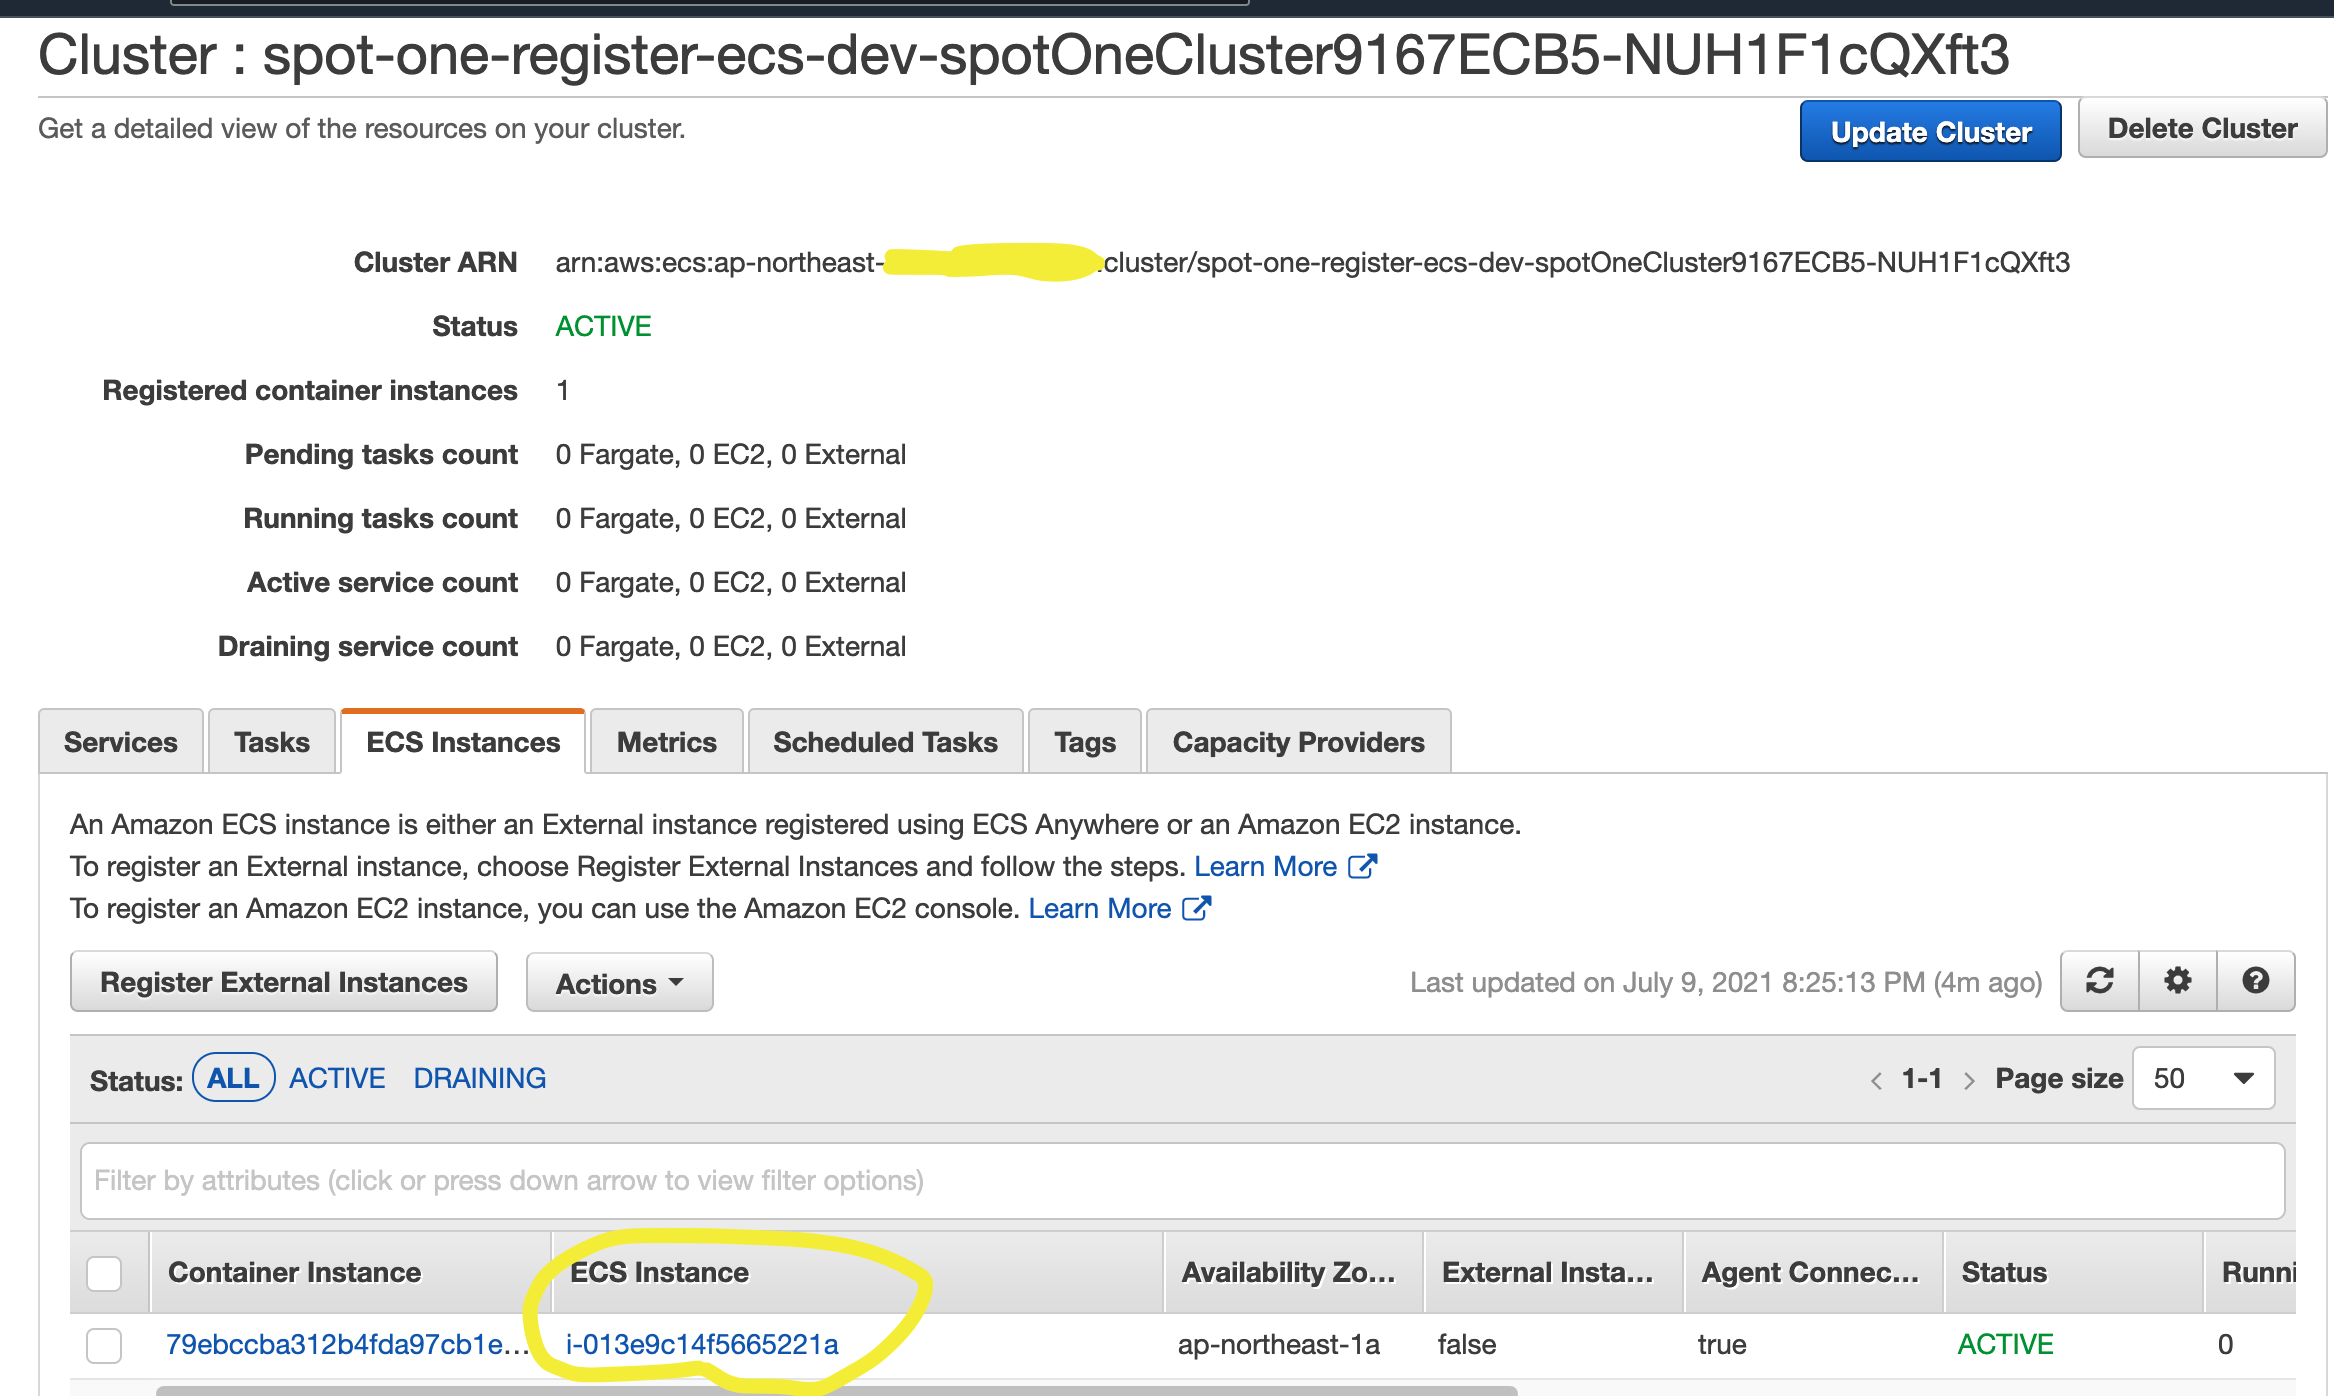Click the filter by attributes input field
The height and width of the screenshot is (1396, 2334).
(1182, 1181)
